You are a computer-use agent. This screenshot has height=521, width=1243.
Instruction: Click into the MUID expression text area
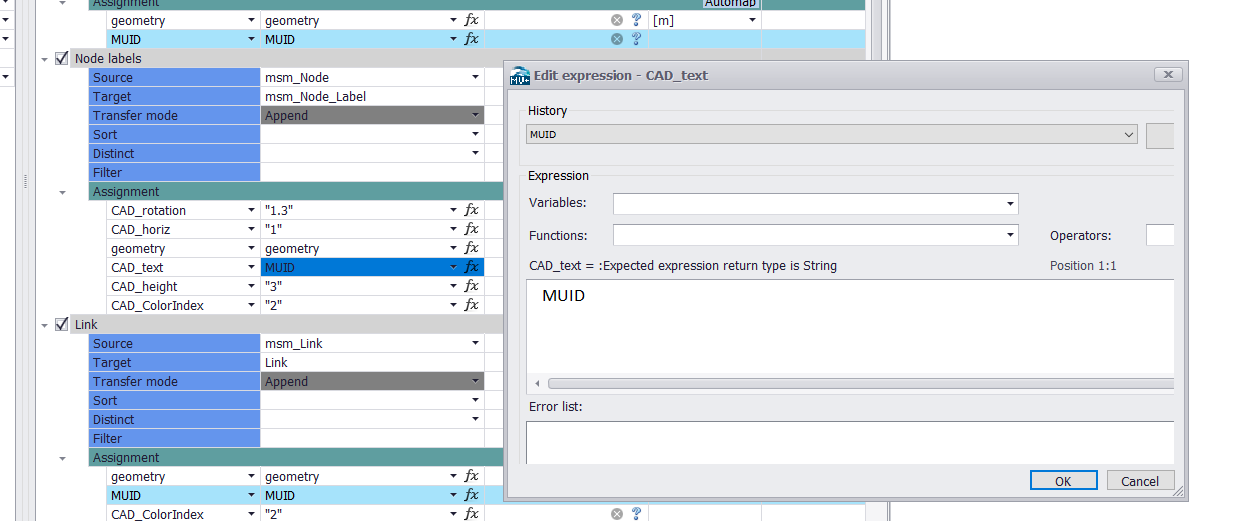coord(850,326)
